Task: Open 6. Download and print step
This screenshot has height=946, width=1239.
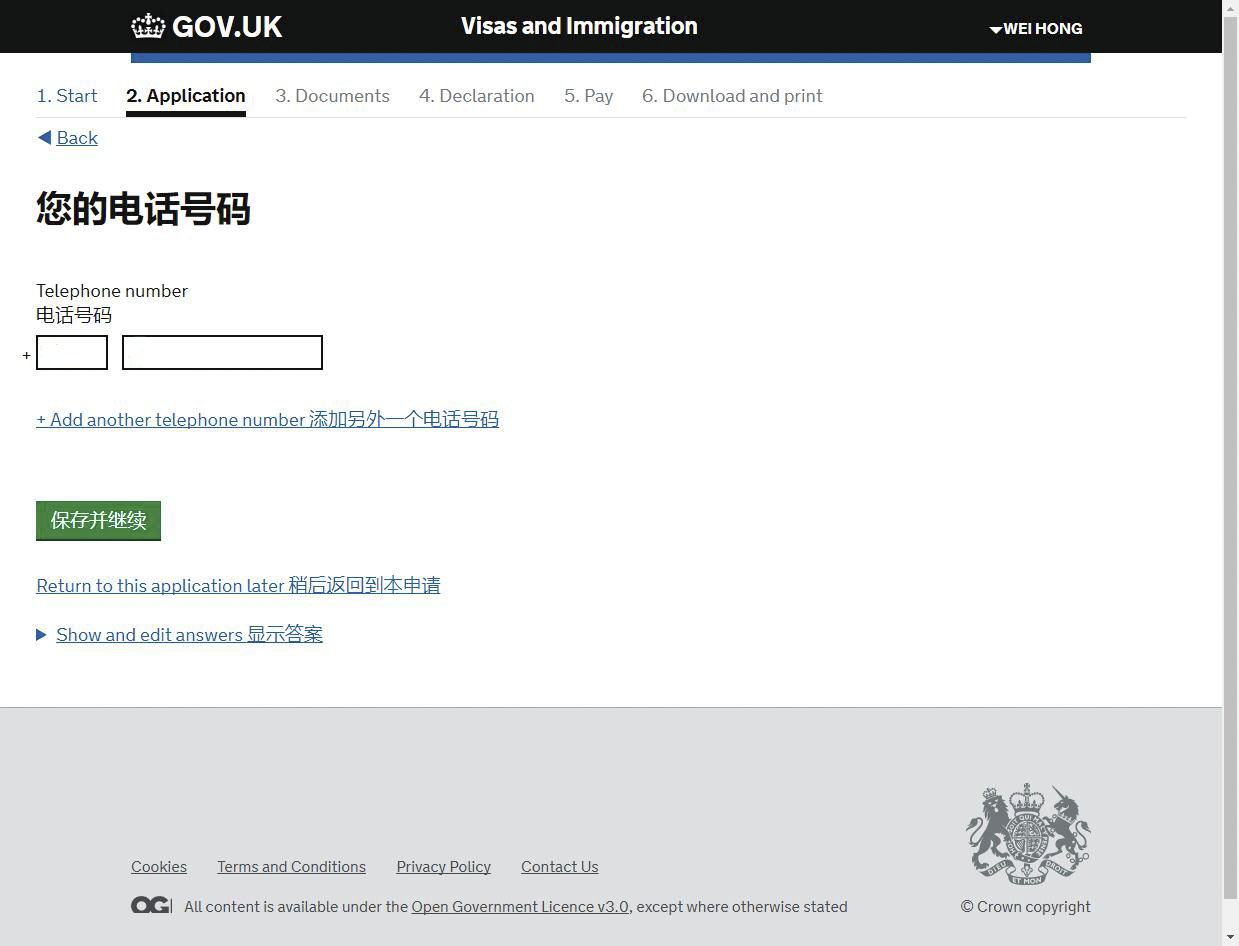Action: pyautogui.click(x=732, y=96)
